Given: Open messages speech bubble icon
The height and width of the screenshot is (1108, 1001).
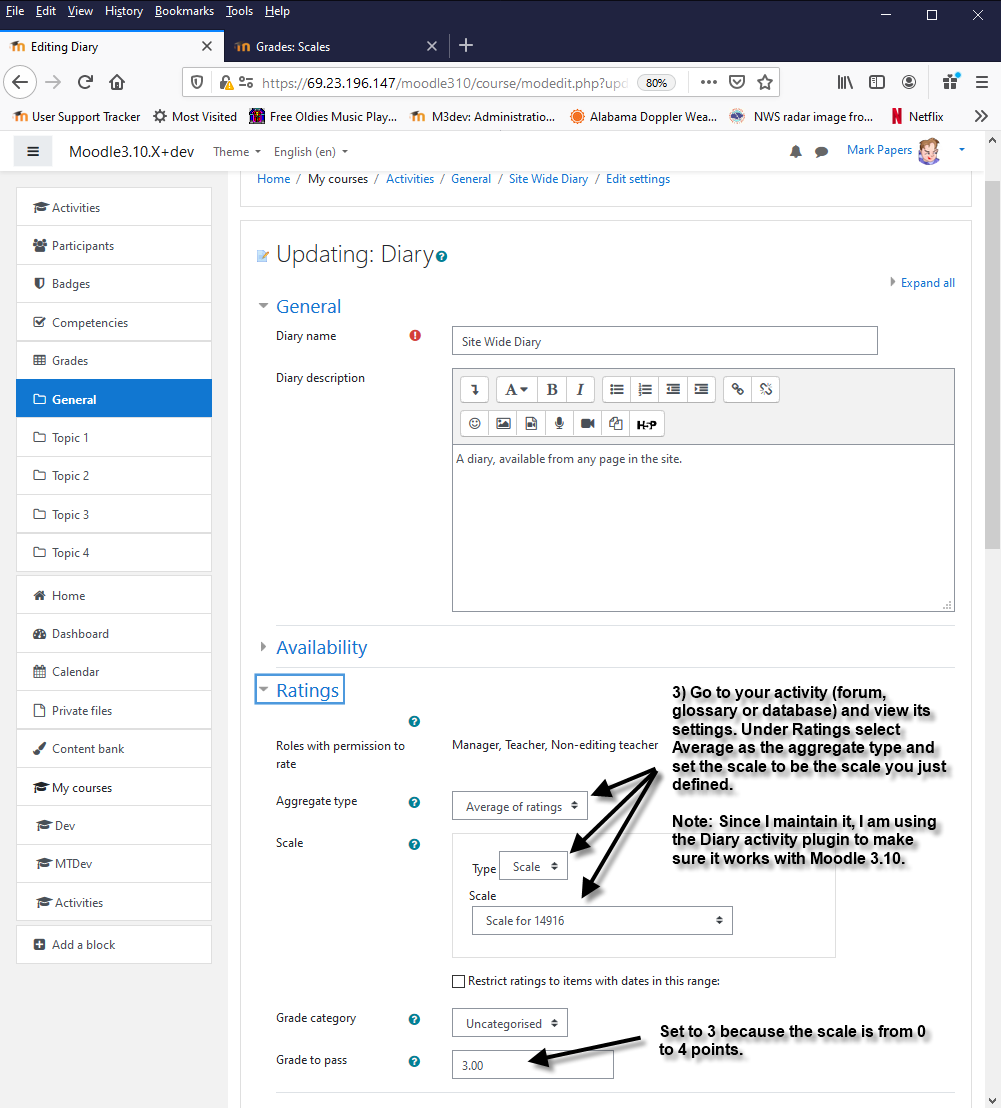Looking at the screenshot, I should 821,151.
